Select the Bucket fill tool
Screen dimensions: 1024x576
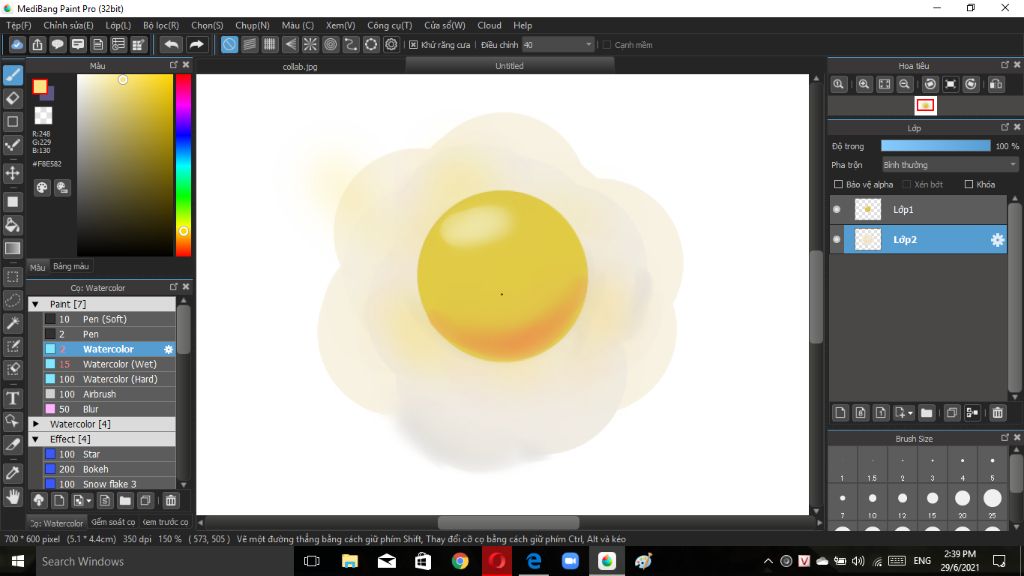[13, 225]
